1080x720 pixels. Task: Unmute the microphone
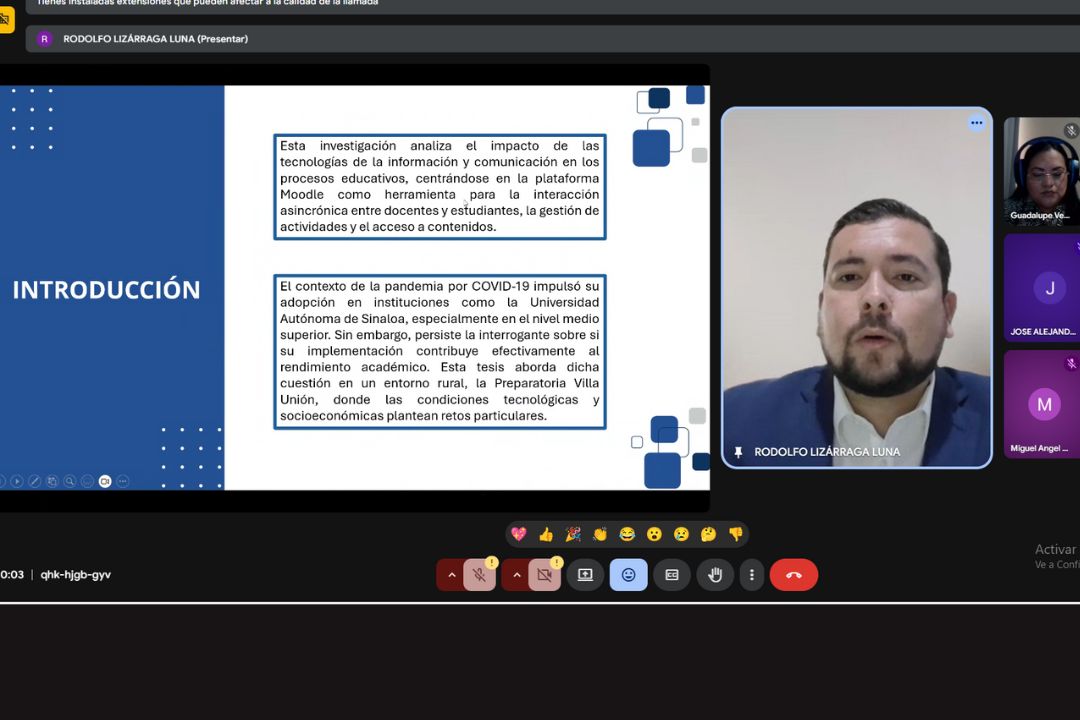(480, 575)
